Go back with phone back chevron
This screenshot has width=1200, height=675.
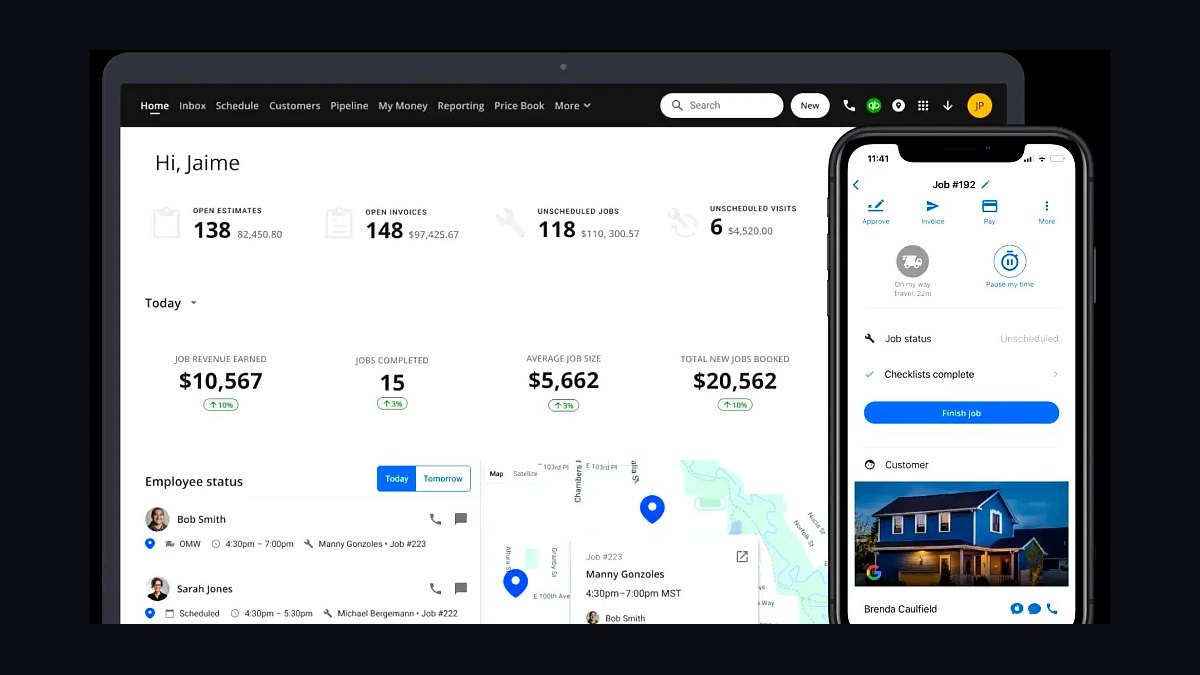(856, 185)
